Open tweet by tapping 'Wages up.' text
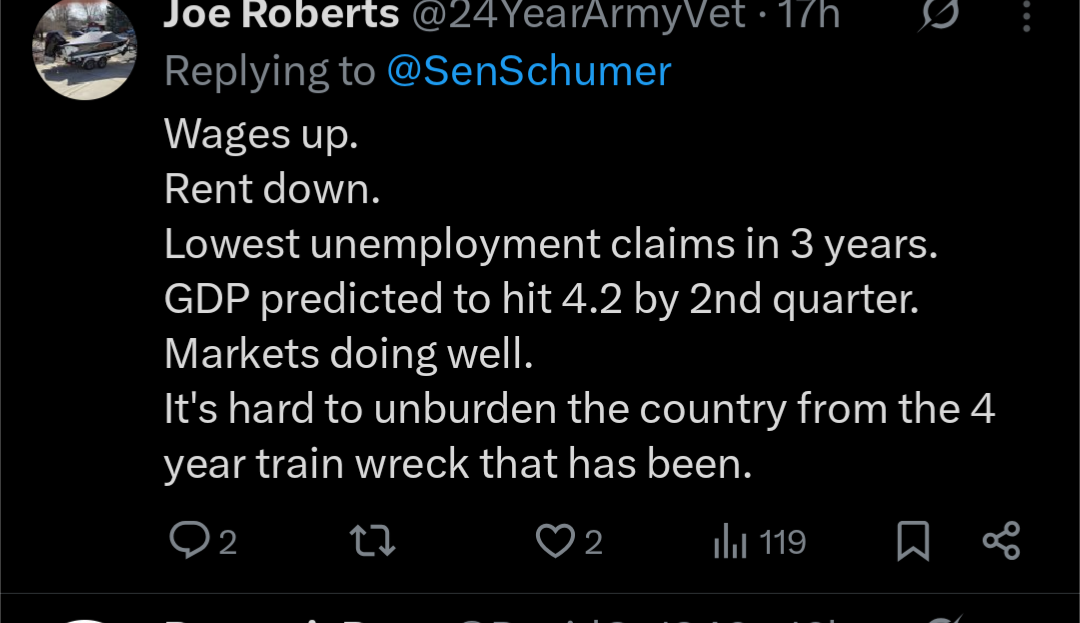Viewport: 1080px width, 623px height. tap(261, 133)
